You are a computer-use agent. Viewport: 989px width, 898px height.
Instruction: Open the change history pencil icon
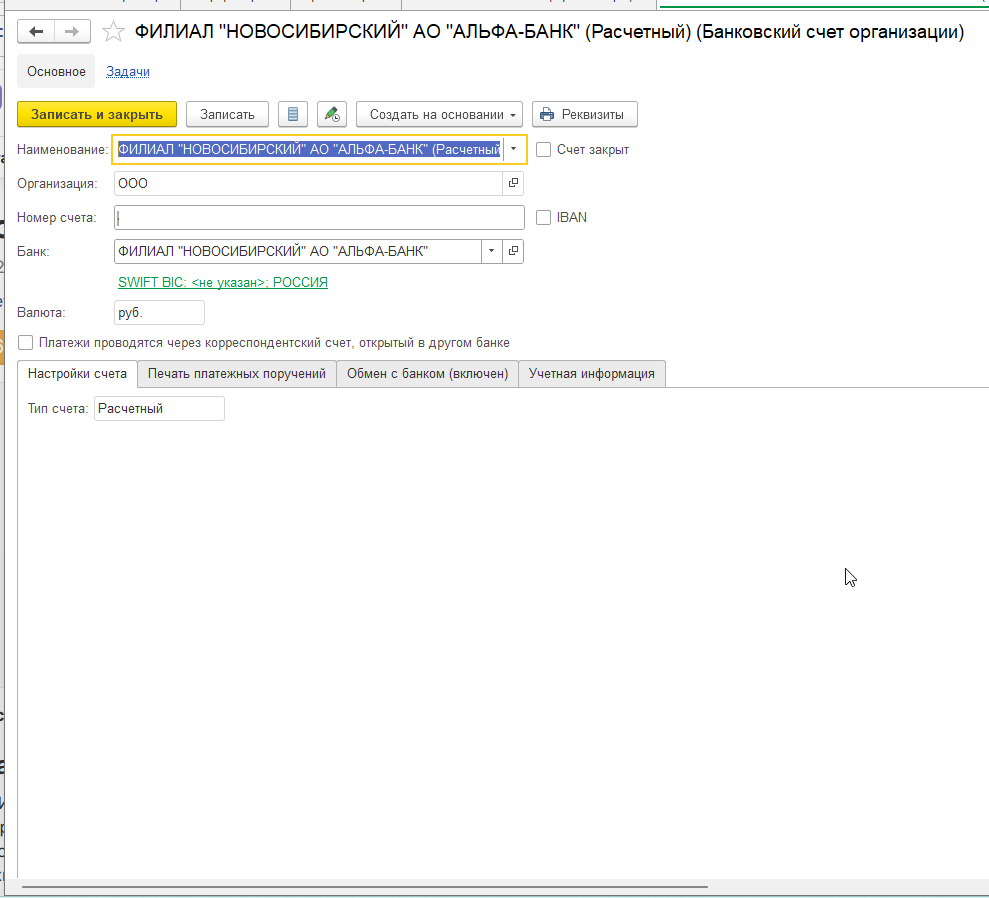coord(332,114)
